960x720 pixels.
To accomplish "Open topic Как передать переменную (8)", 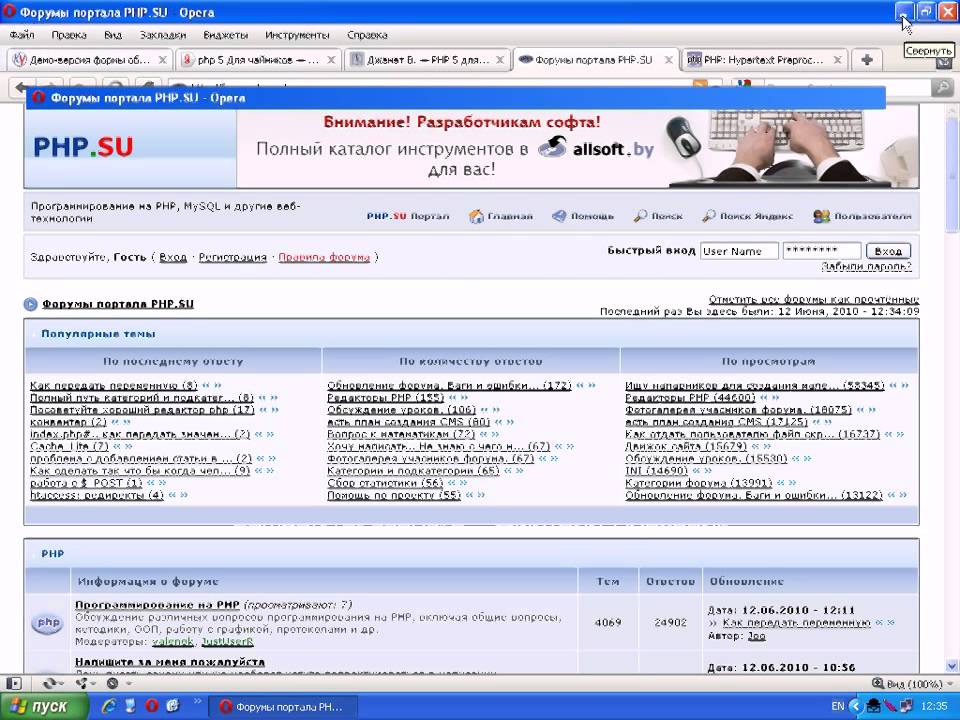I will [x=114, y=385].
